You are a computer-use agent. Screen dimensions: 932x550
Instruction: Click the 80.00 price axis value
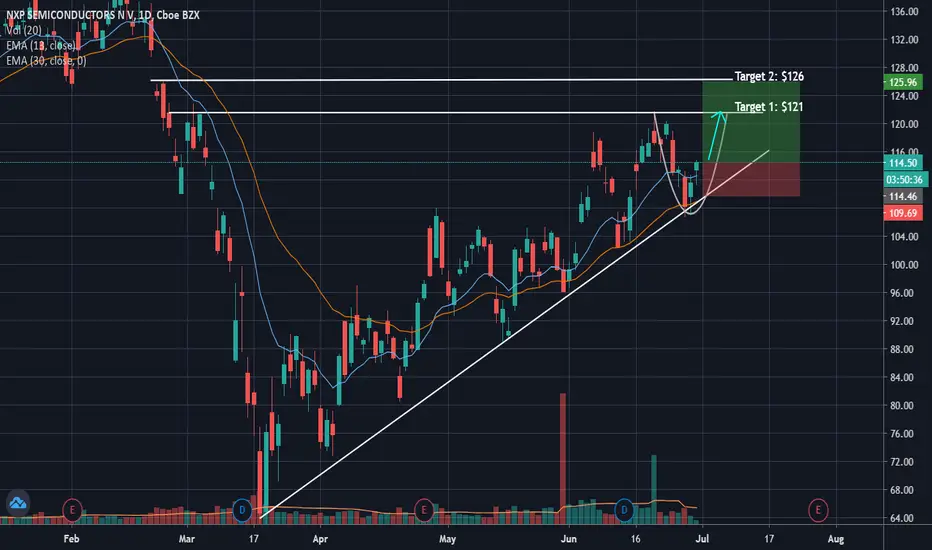[904, 405]
